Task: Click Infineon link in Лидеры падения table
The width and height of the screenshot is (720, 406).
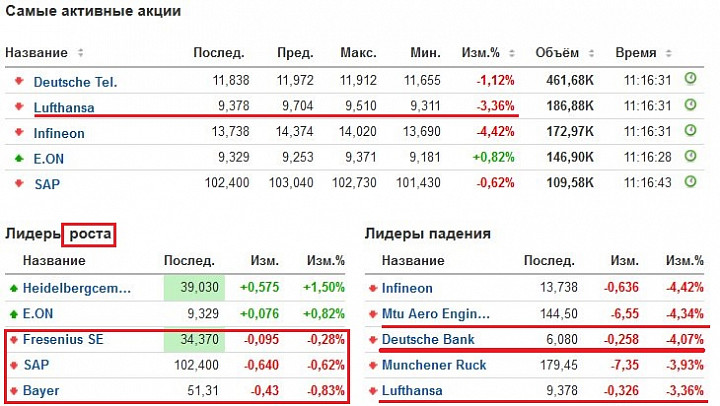Action: (x=407, y=288)
